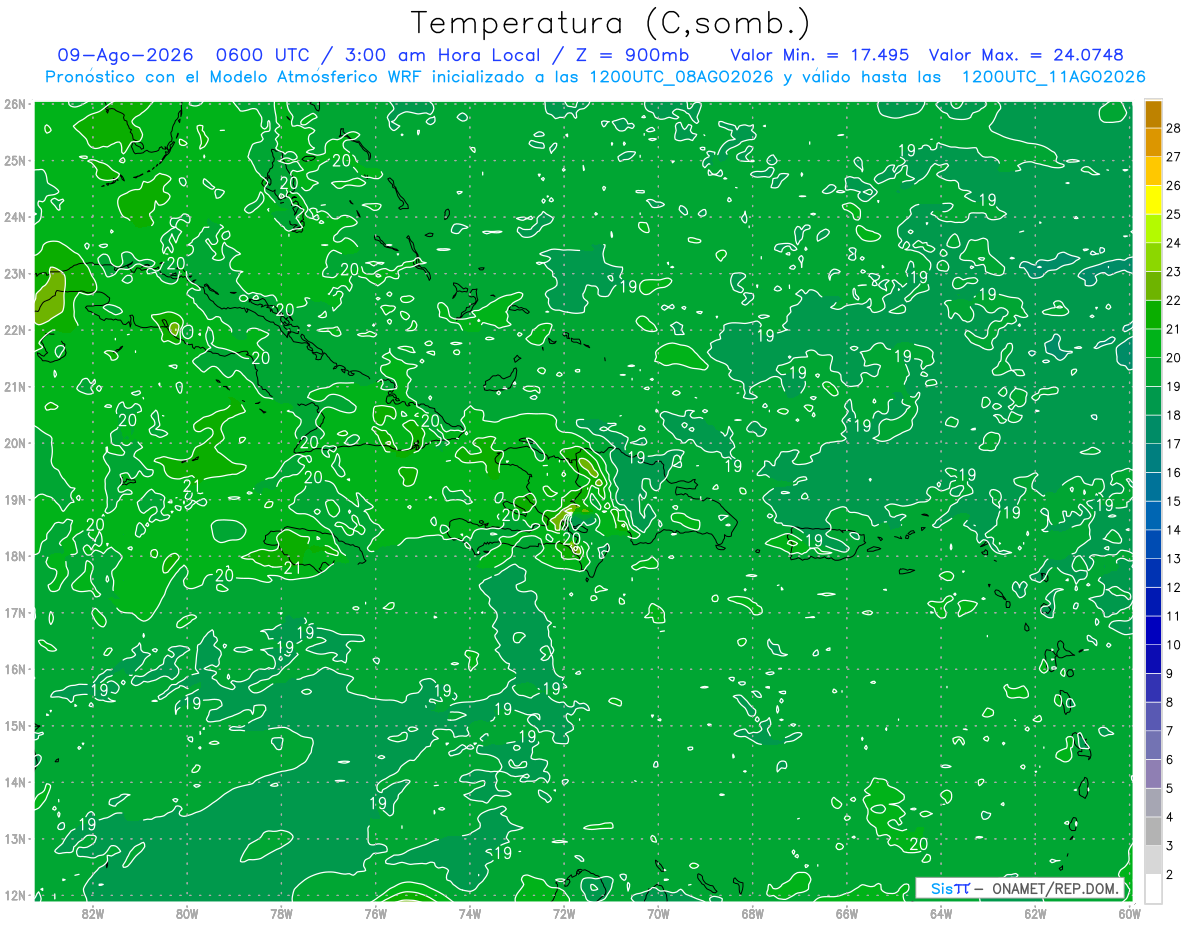Screen dimensions: 1200x927
Task: Click the lime swatch between 24 and 25
Action: pyautogui.click(x=1153, y=229)
